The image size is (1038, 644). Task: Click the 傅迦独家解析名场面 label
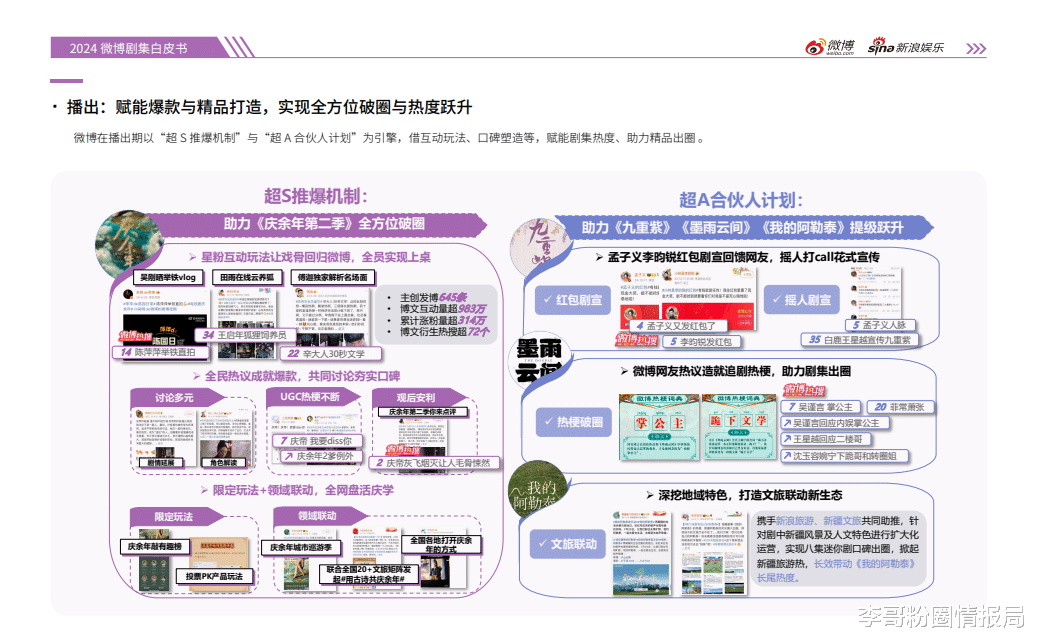332,277
